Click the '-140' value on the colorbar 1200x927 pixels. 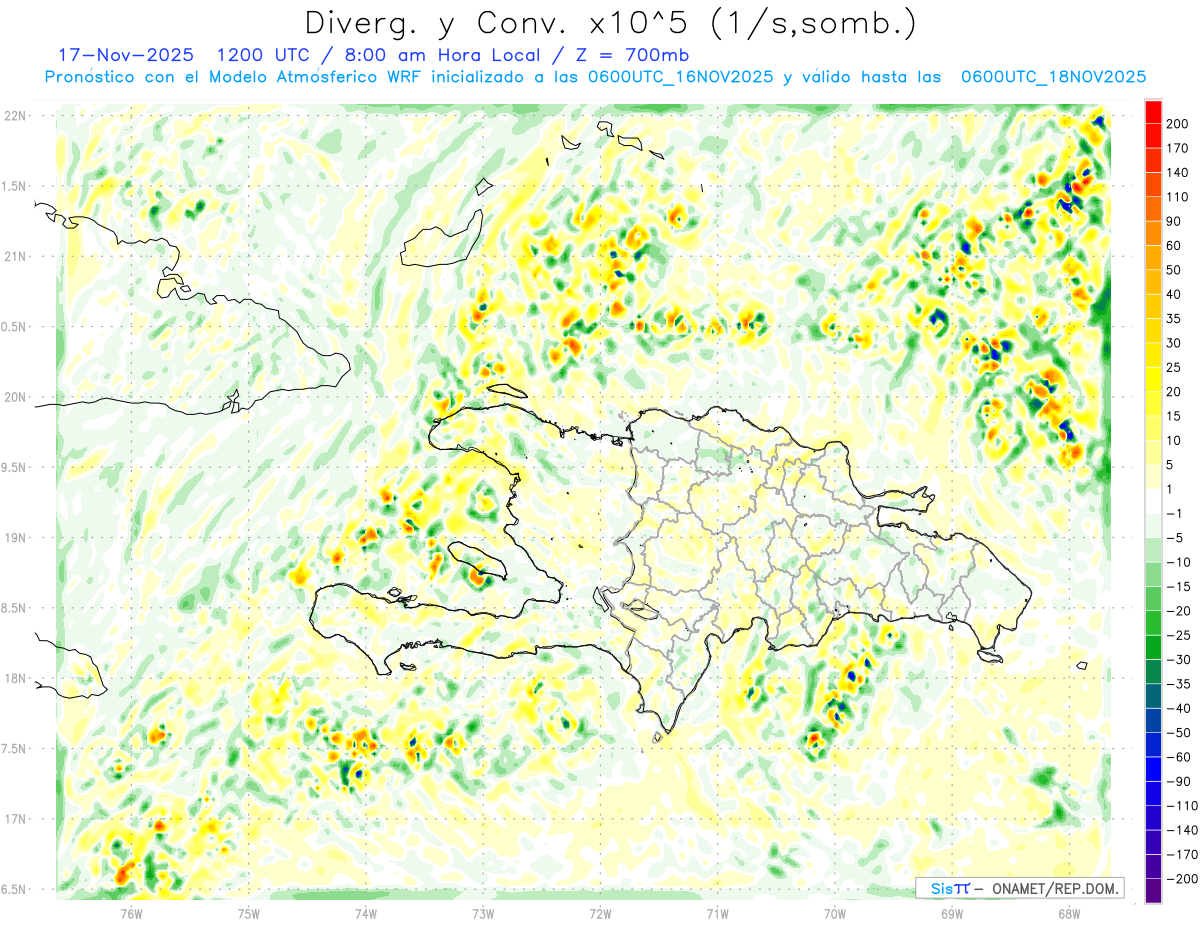[1181, 830]
